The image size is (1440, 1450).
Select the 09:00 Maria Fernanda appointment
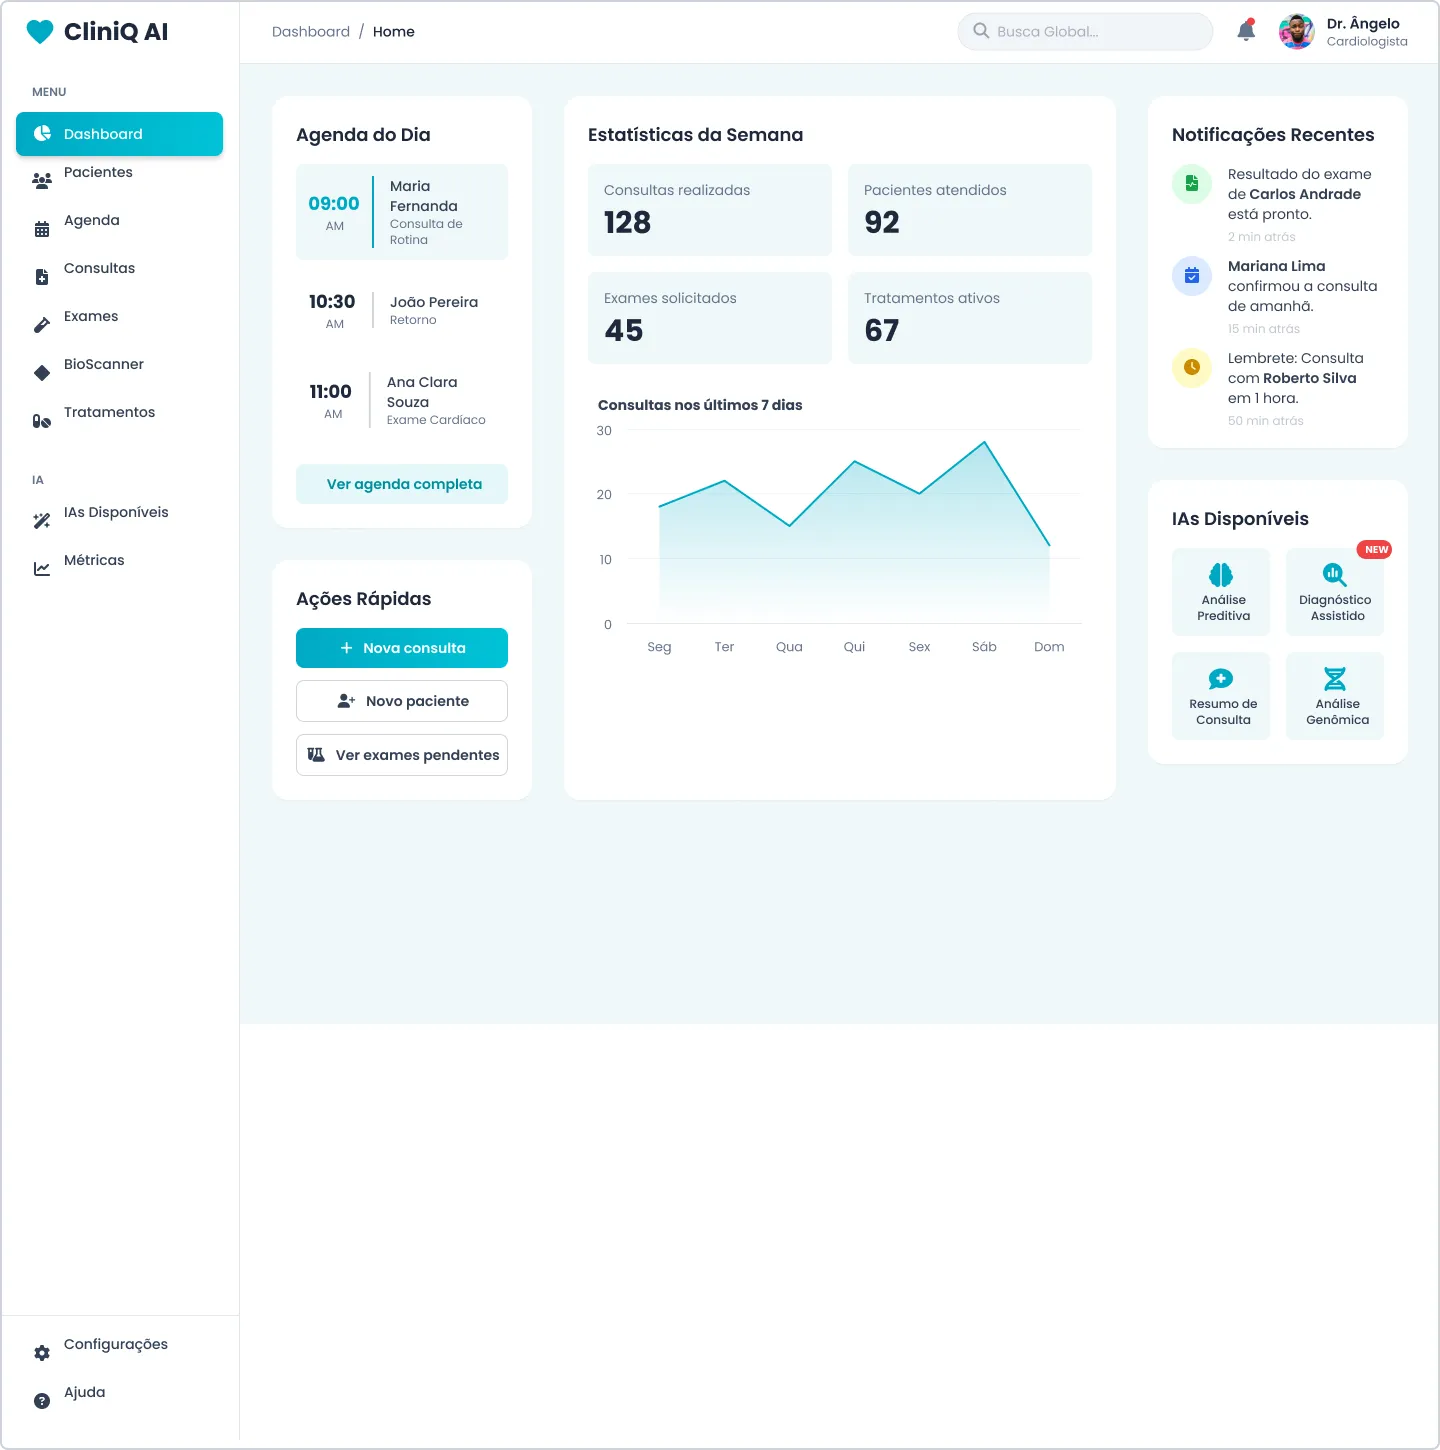(402, 212)
